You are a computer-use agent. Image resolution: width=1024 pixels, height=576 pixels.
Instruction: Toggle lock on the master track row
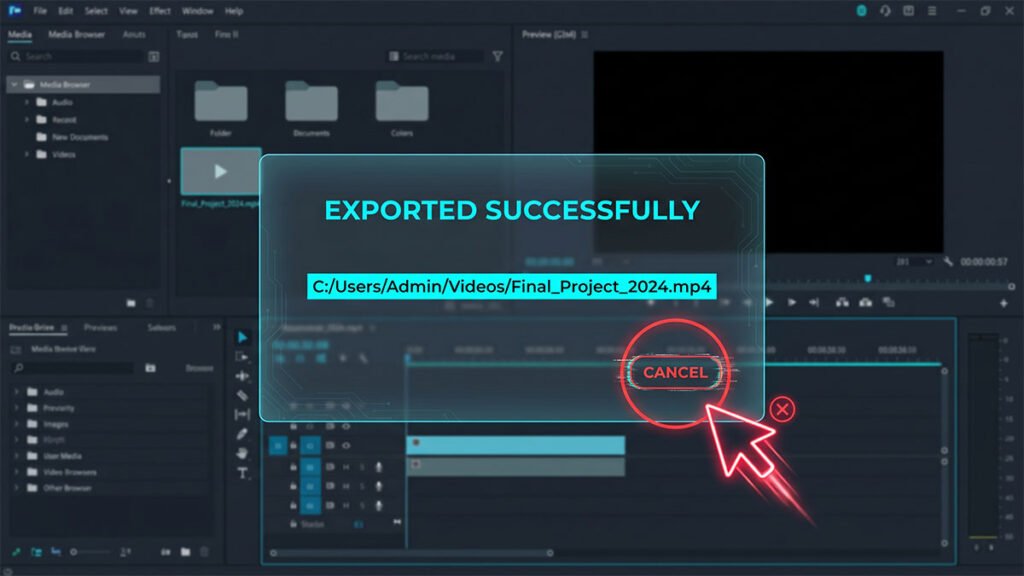click(x=293, y=524)
